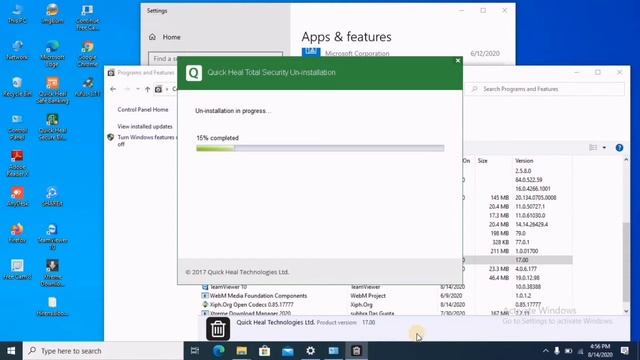Launch SHAREit desktop shortcut
The height and width of the screenshot is (360, 640).
(x=52, y=196)
